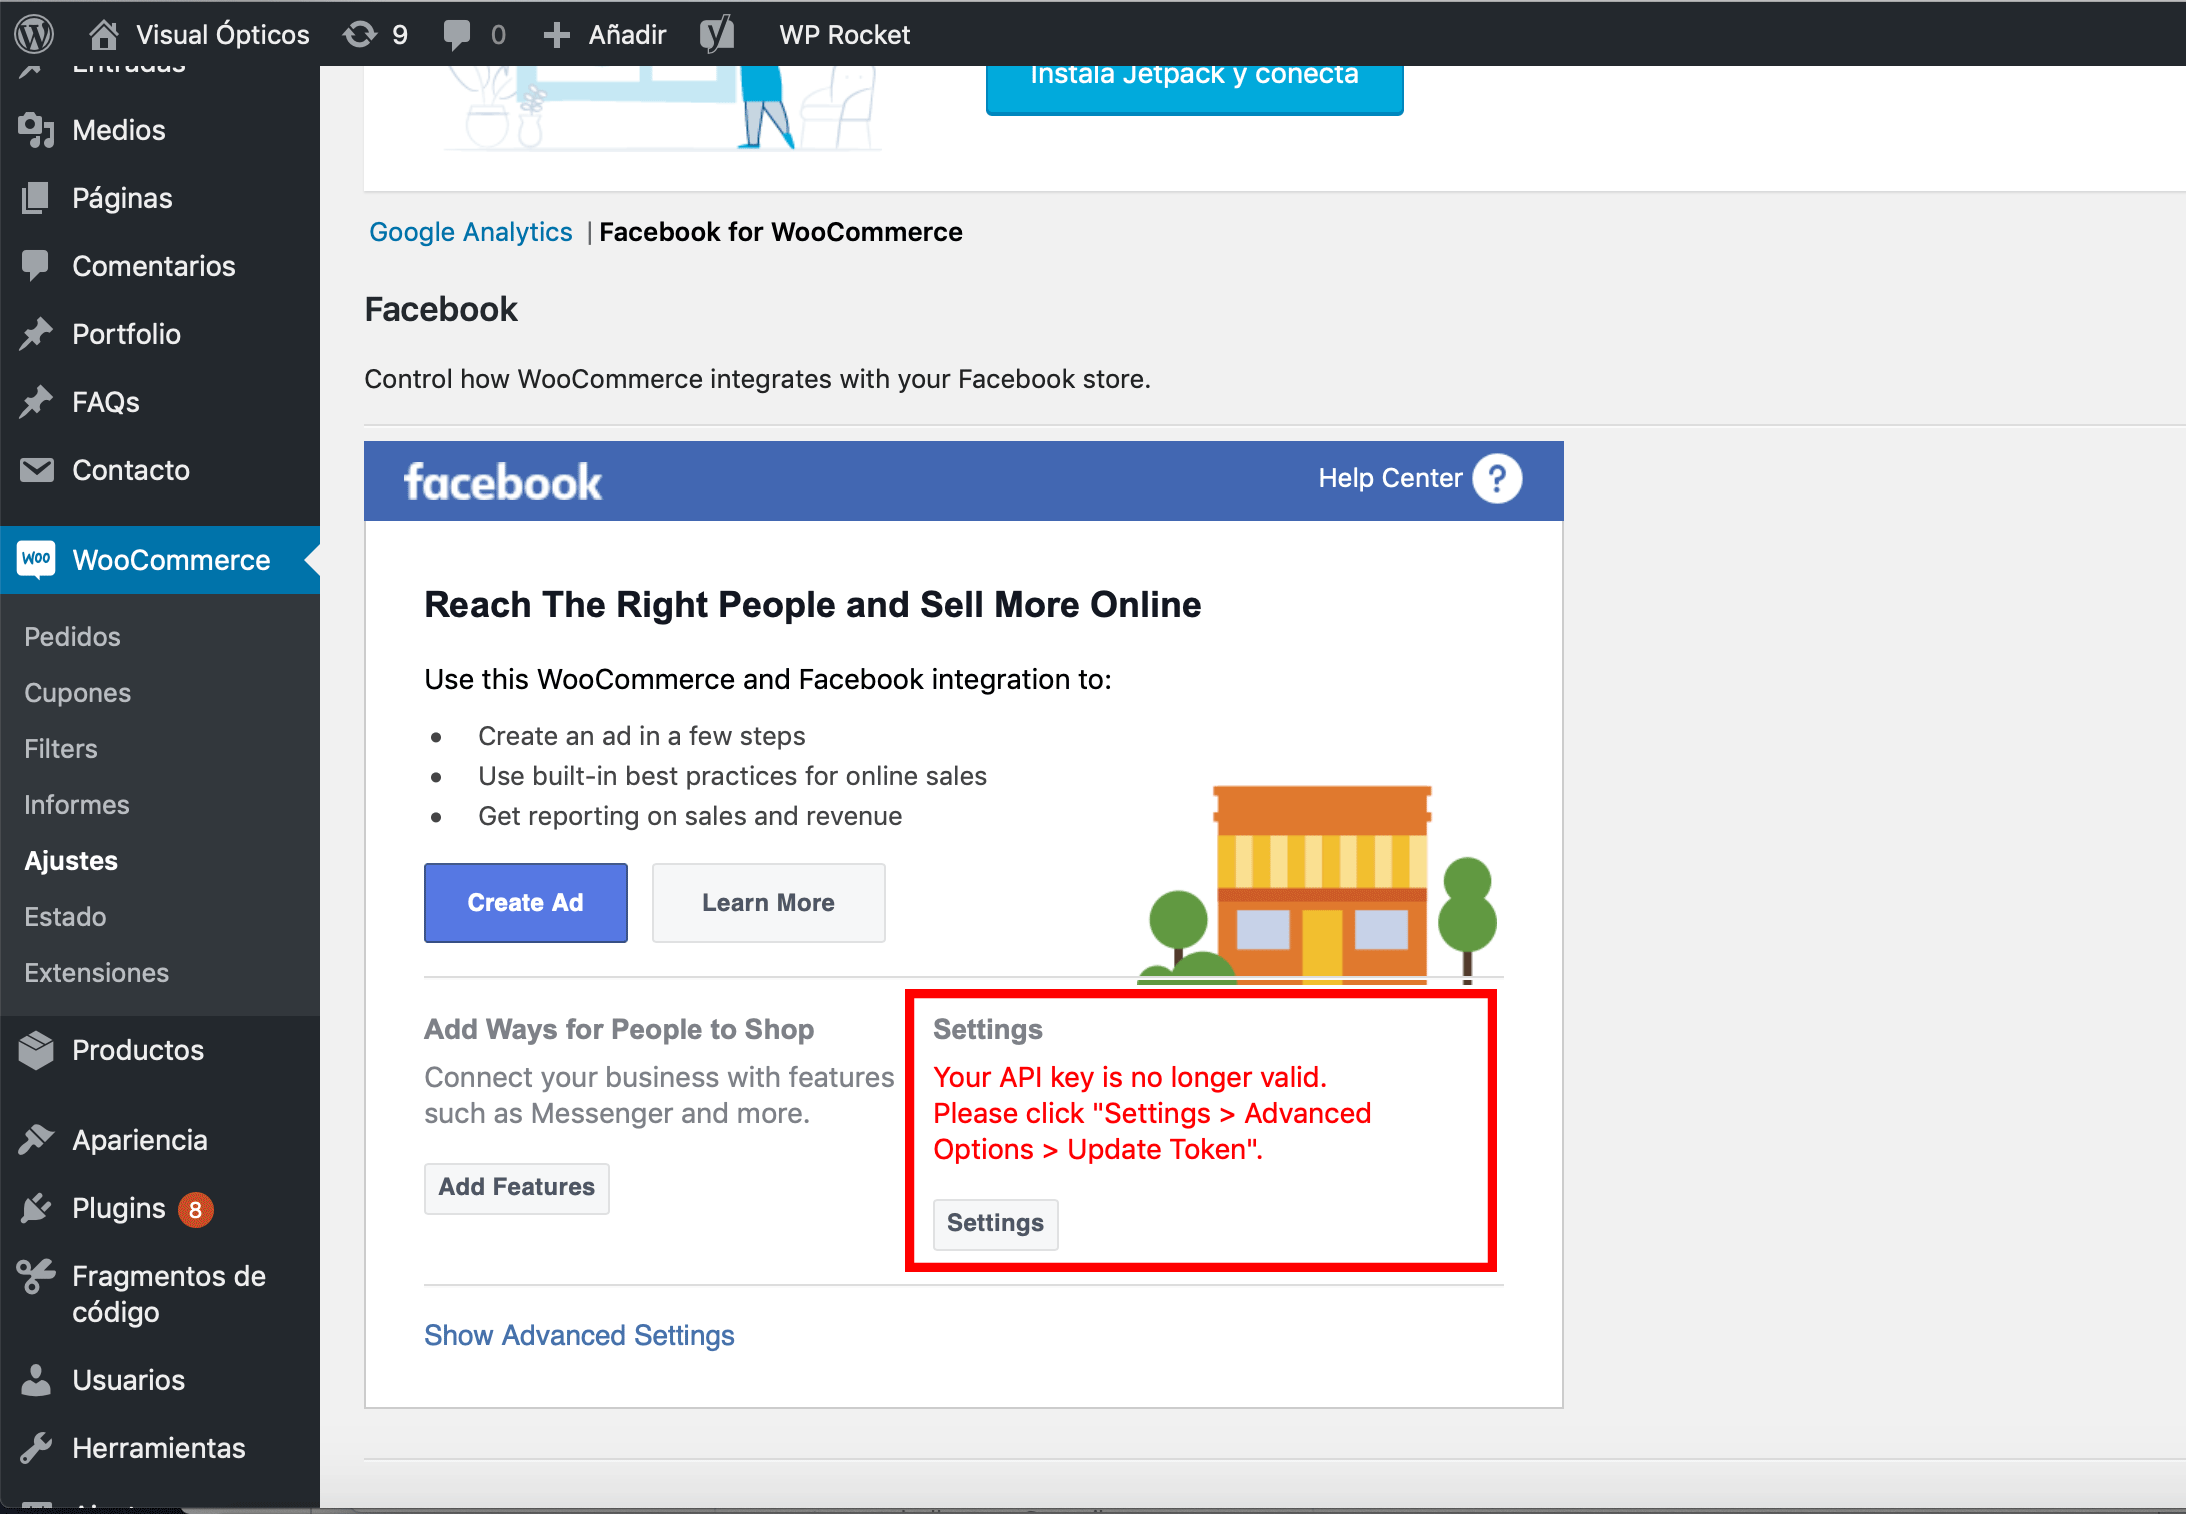Open Medios menu label

(x=119, y=130)
